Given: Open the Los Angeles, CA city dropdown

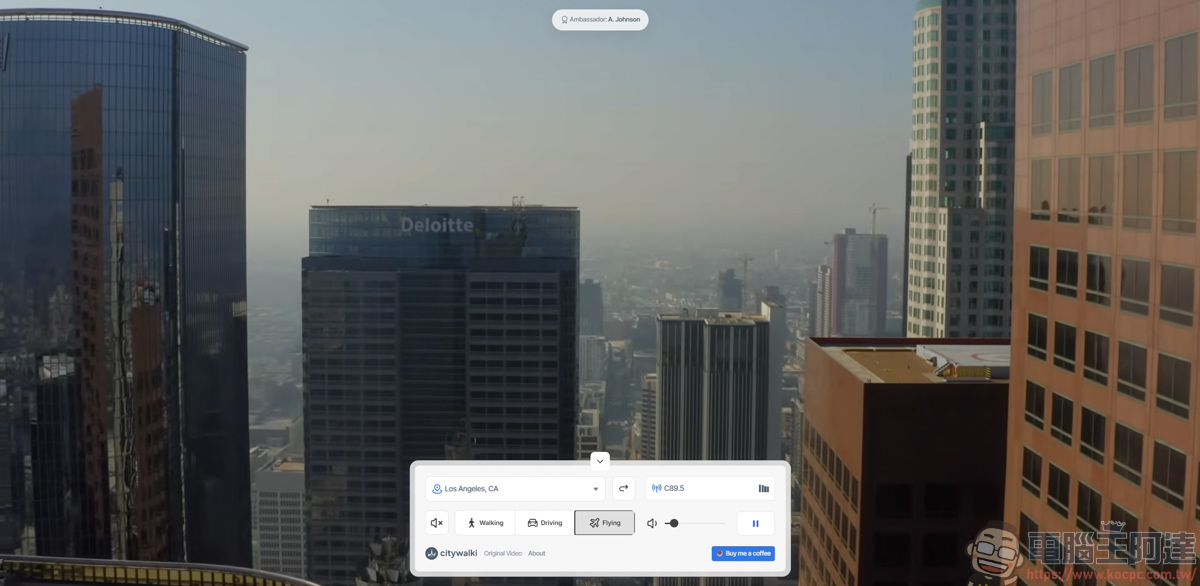Looking at the screenshot, I should (515, 489).
